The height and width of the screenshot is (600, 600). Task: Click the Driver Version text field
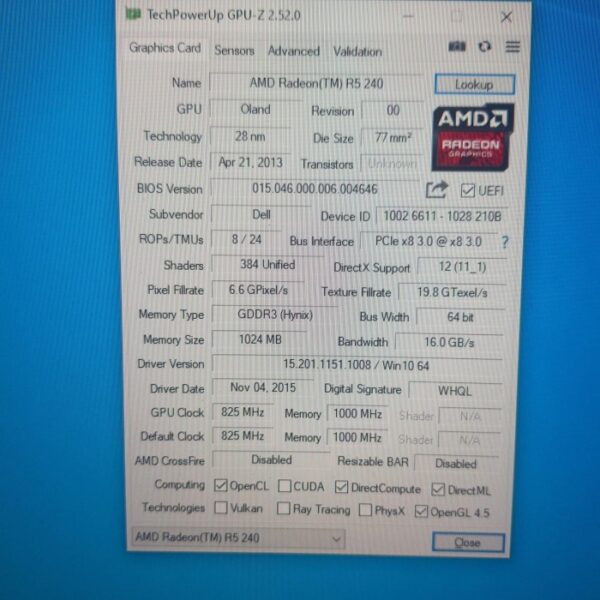tap(355, 364)
